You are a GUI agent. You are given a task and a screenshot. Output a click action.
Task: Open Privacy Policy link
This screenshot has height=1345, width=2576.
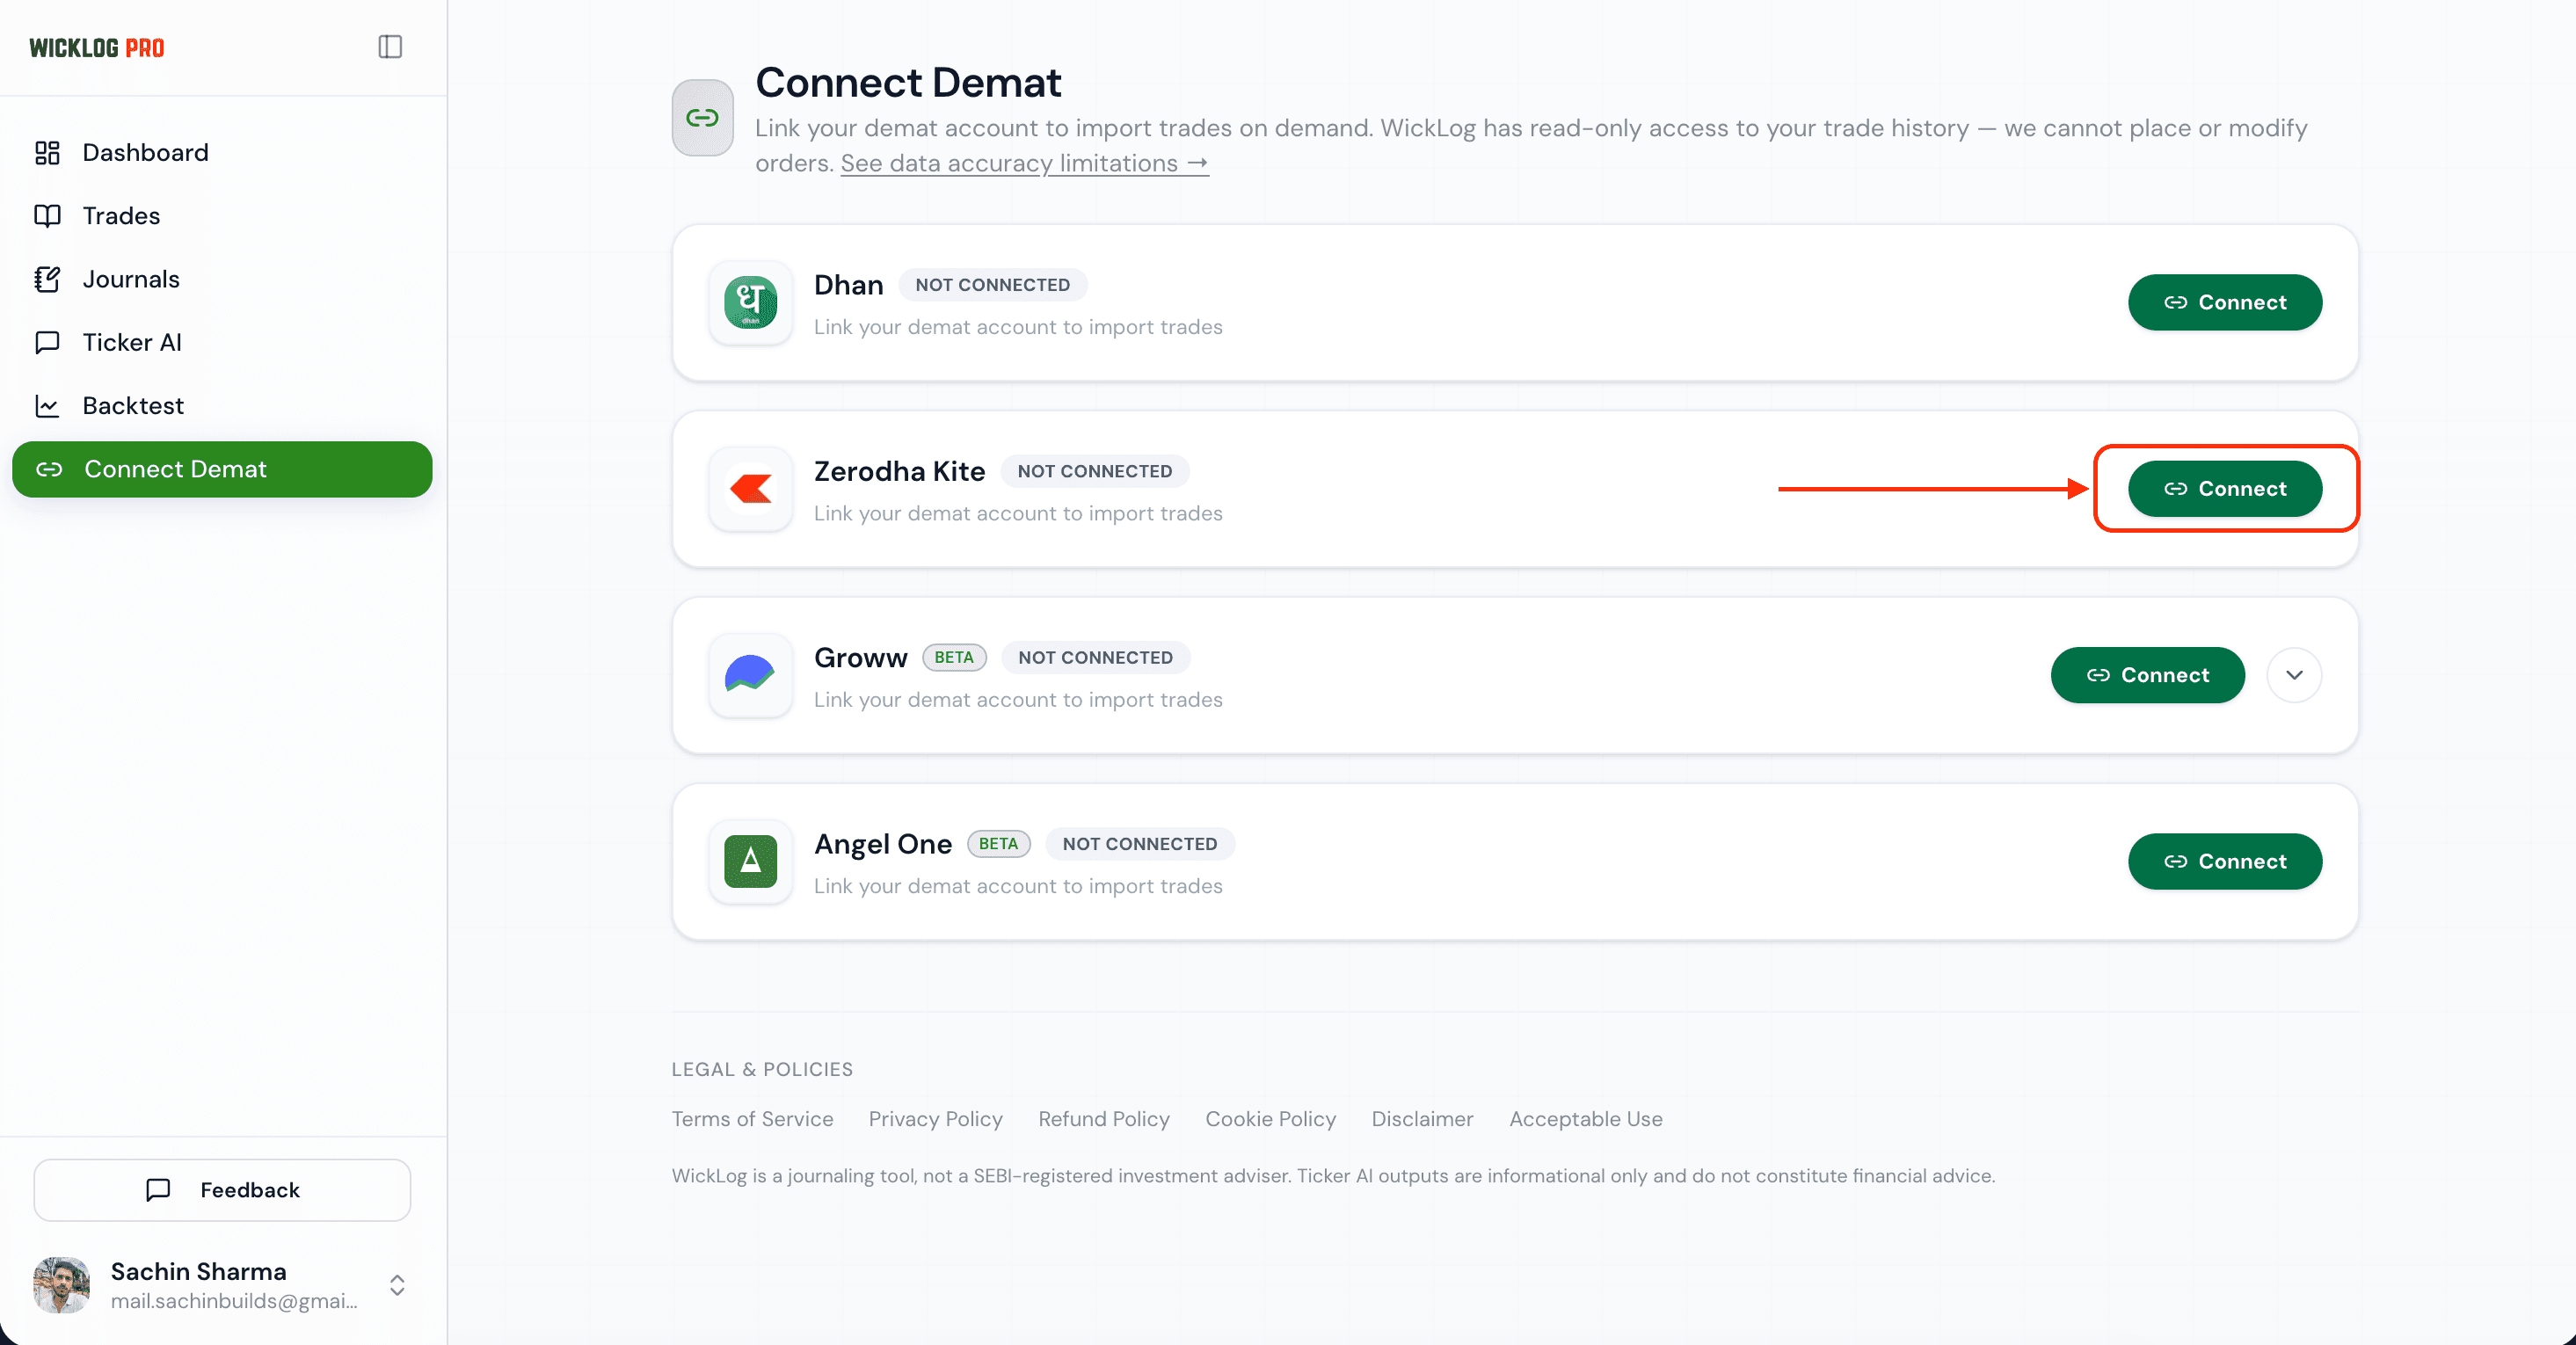[x=935, y=1119]
